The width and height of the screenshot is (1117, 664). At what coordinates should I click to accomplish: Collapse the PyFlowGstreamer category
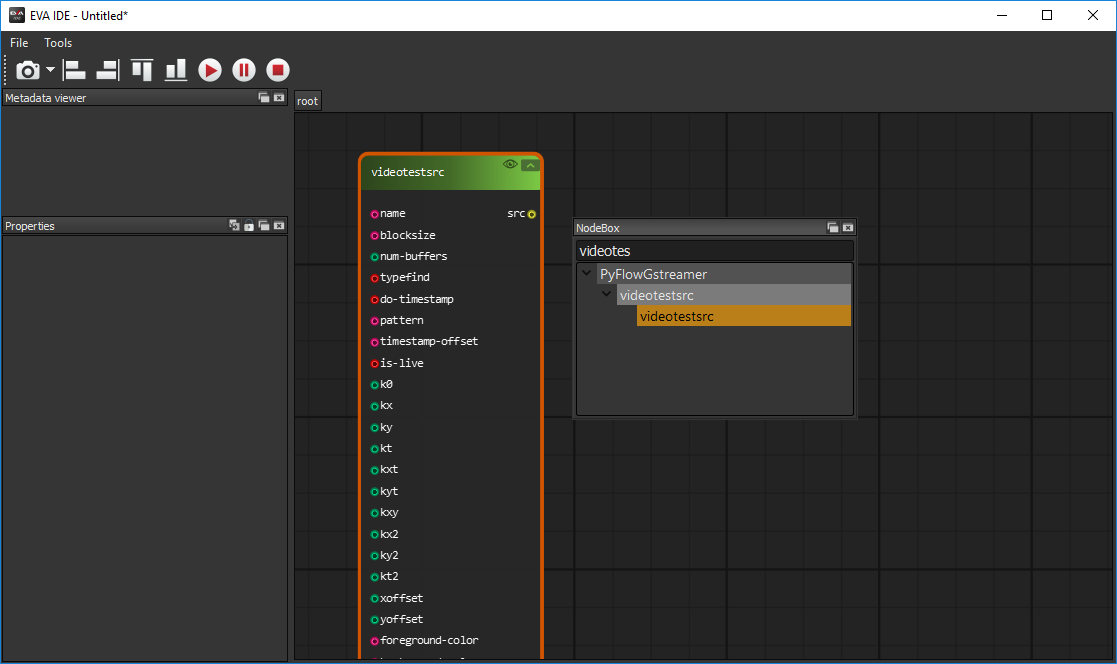587,274
